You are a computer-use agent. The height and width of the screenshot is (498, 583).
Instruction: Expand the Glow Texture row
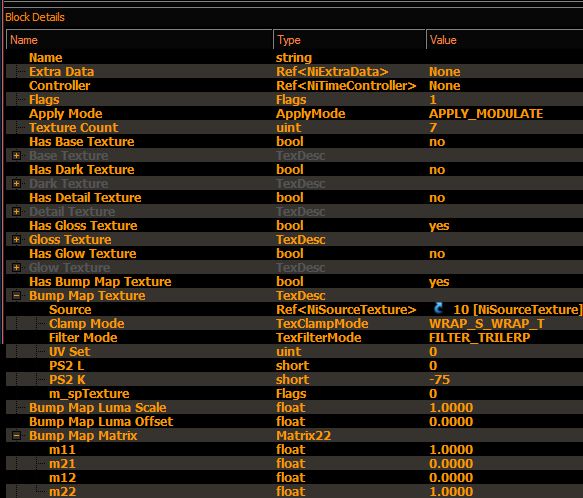point(16,267)
